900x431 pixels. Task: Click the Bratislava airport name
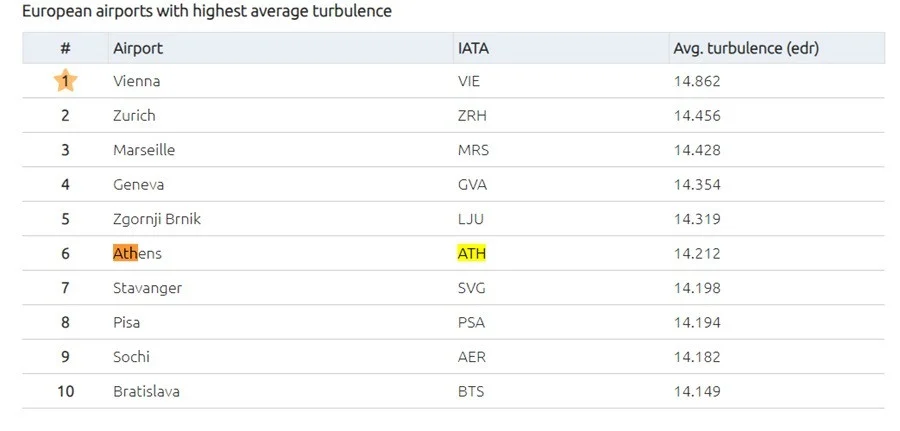click(x=146, y=391)
